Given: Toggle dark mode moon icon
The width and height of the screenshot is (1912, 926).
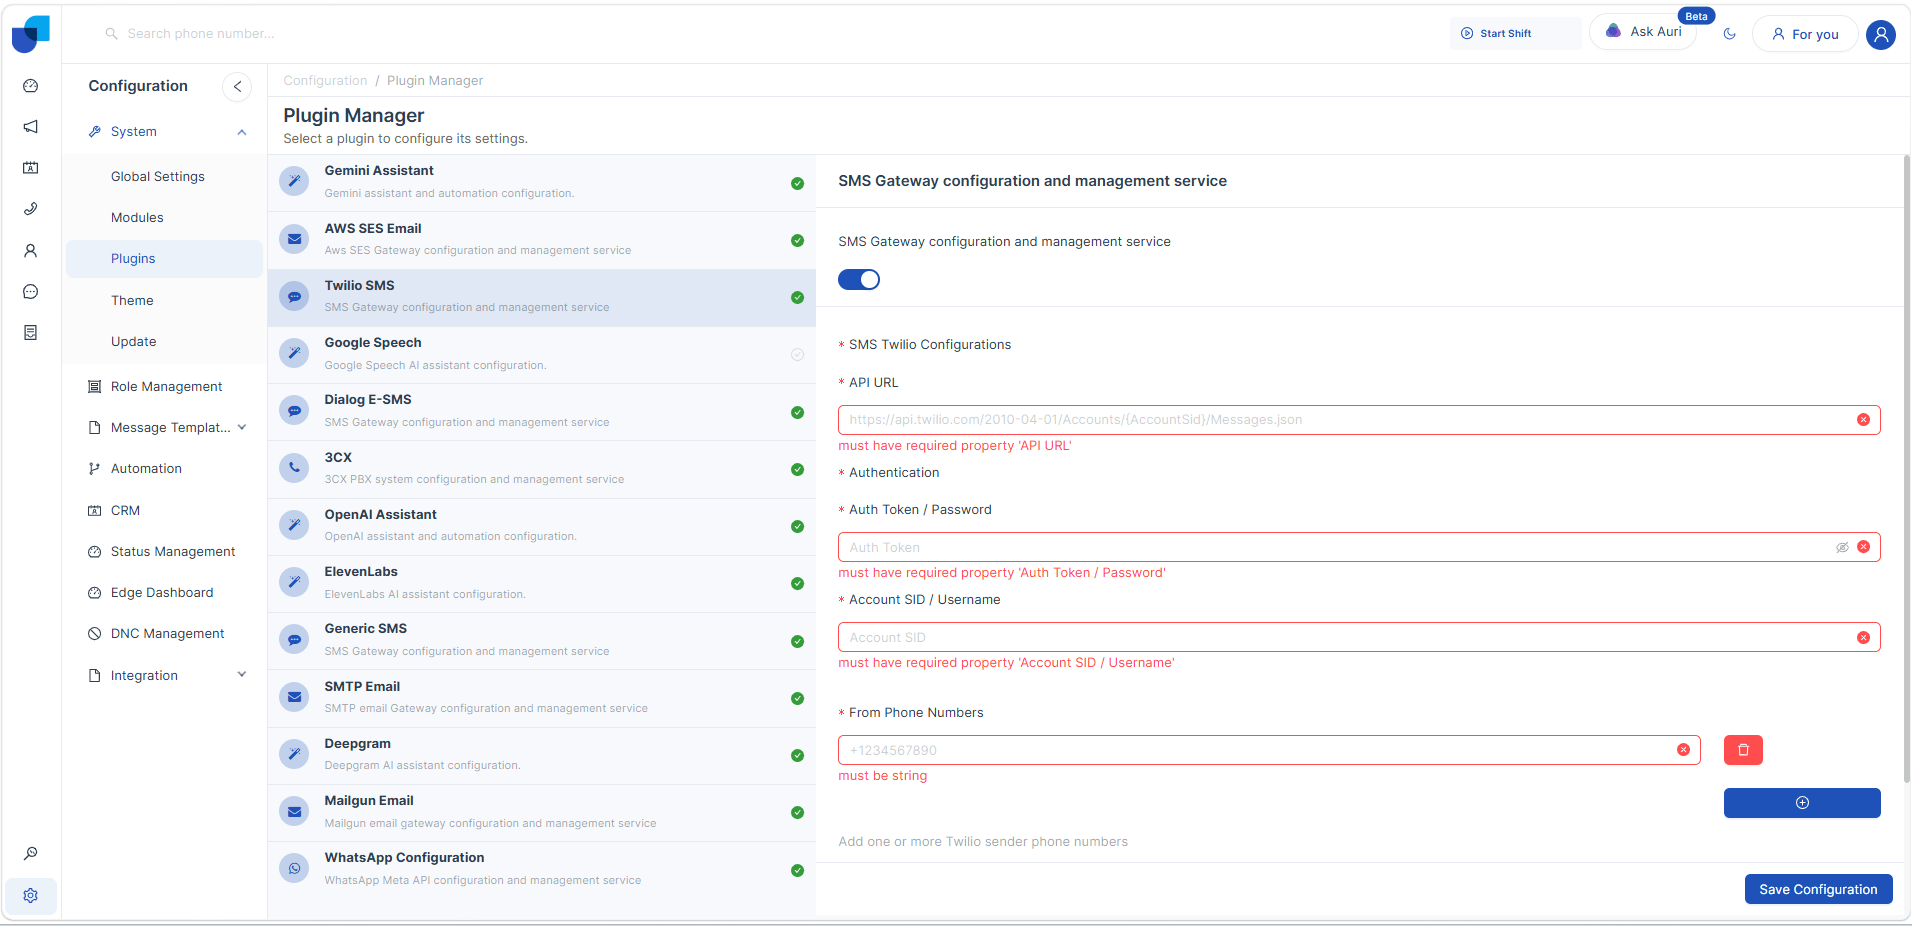Looking at the screenshot, I should (x=1729, y=34).
